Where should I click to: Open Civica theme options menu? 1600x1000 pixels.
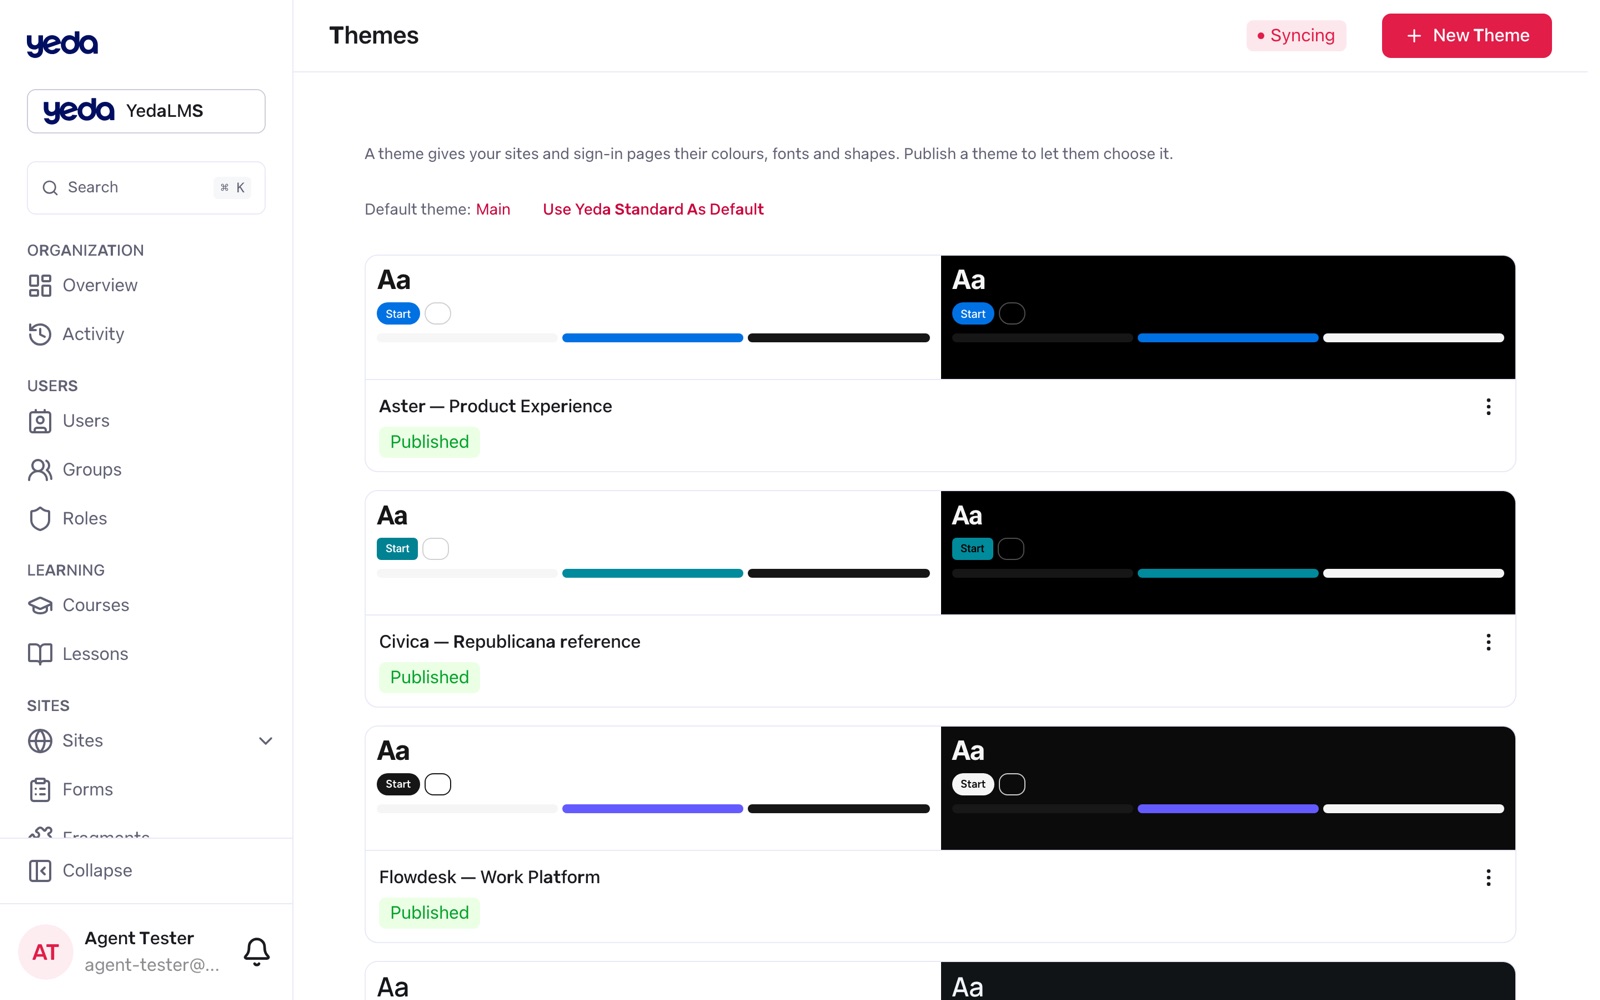[x=1488, y=642]
